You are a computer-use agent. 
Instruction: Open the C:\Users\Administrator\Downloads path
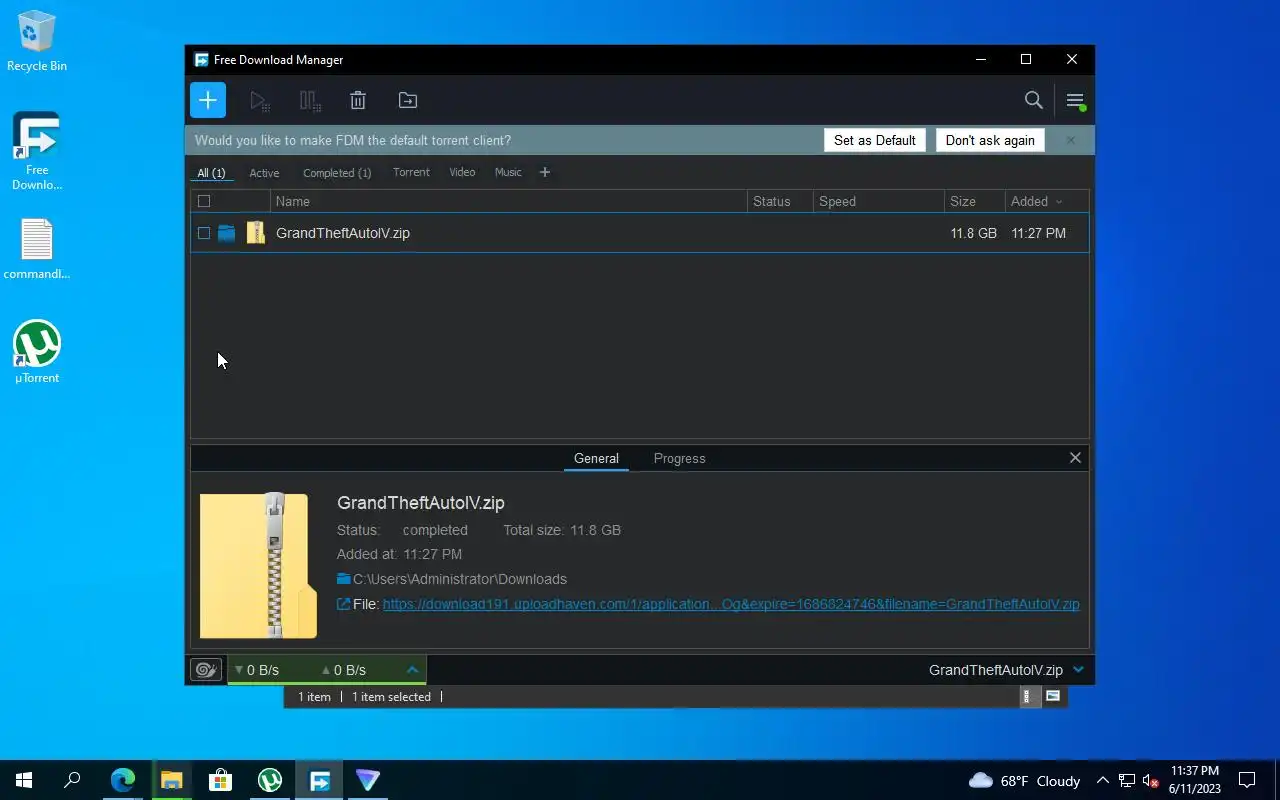click(460, 579)
